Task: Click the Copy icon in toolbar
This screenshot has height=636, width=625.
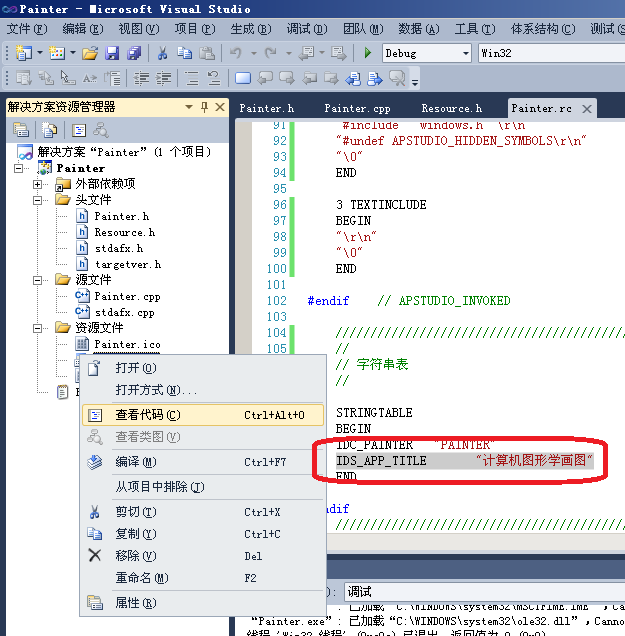Action: (x=185, y=53)
